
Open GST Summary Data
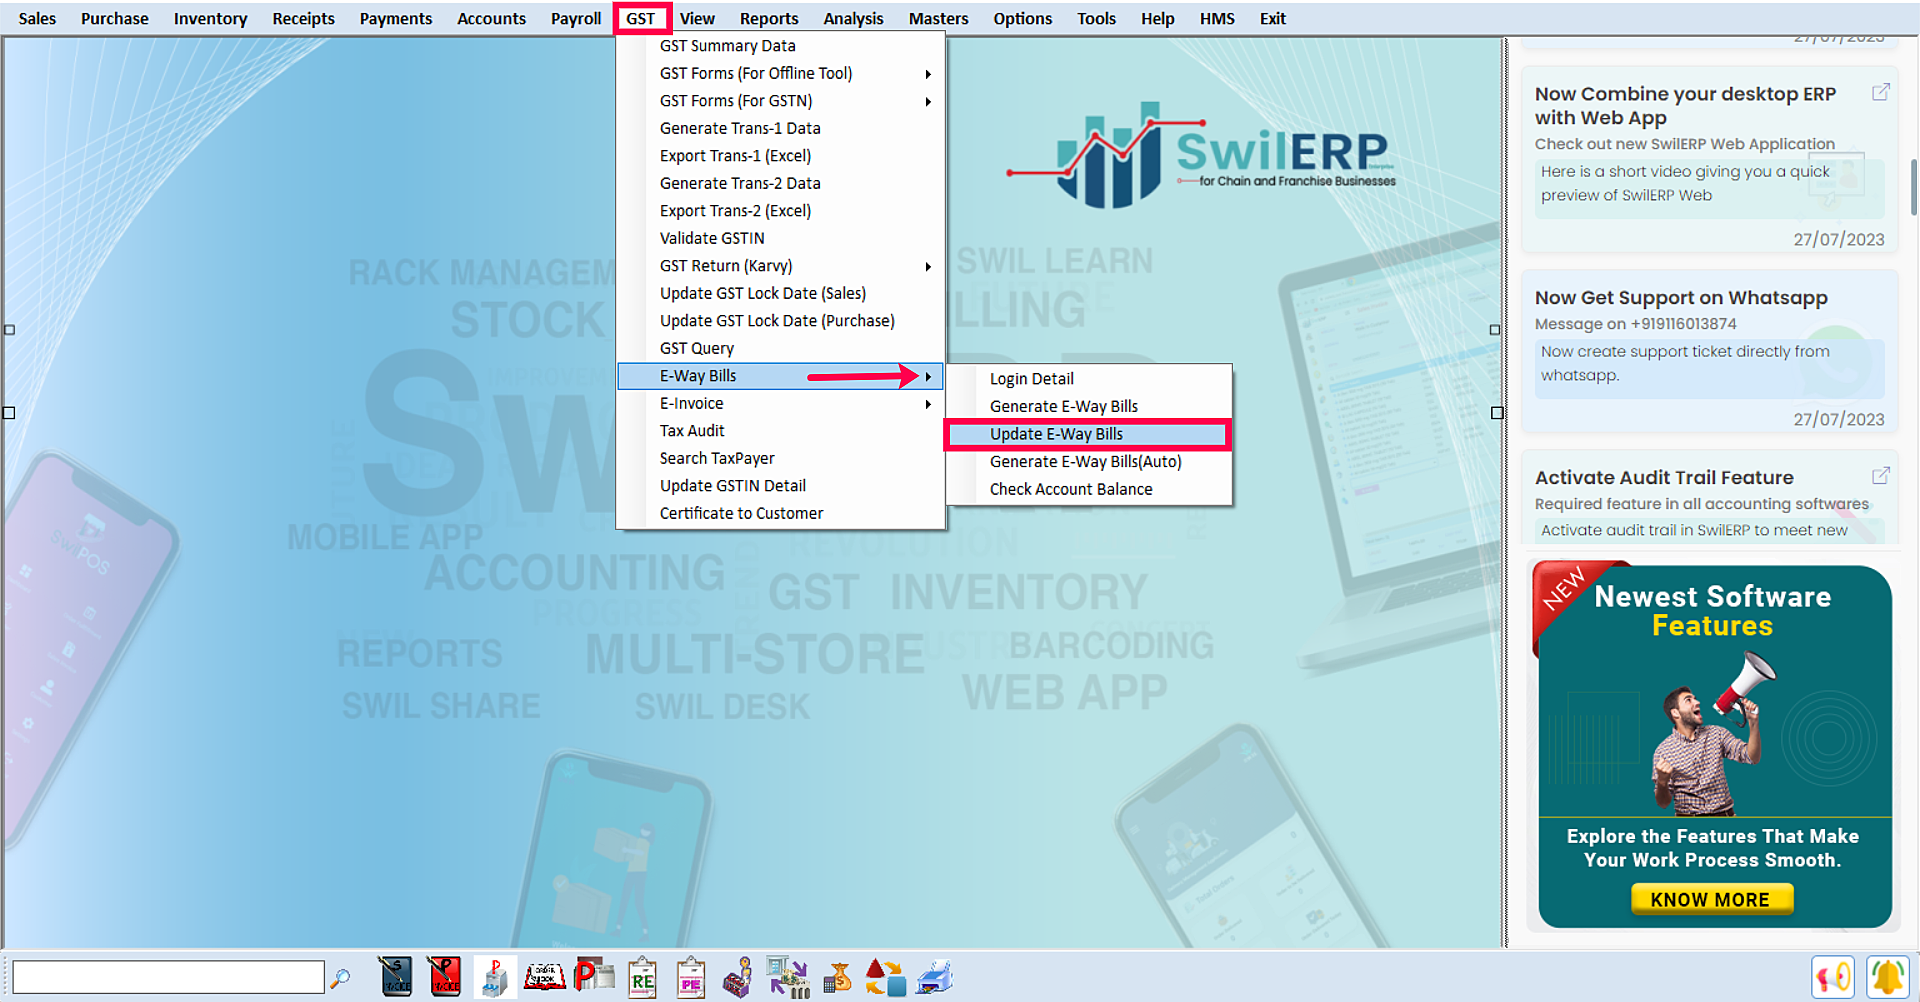pyautogui.click(x=780, y=46)
